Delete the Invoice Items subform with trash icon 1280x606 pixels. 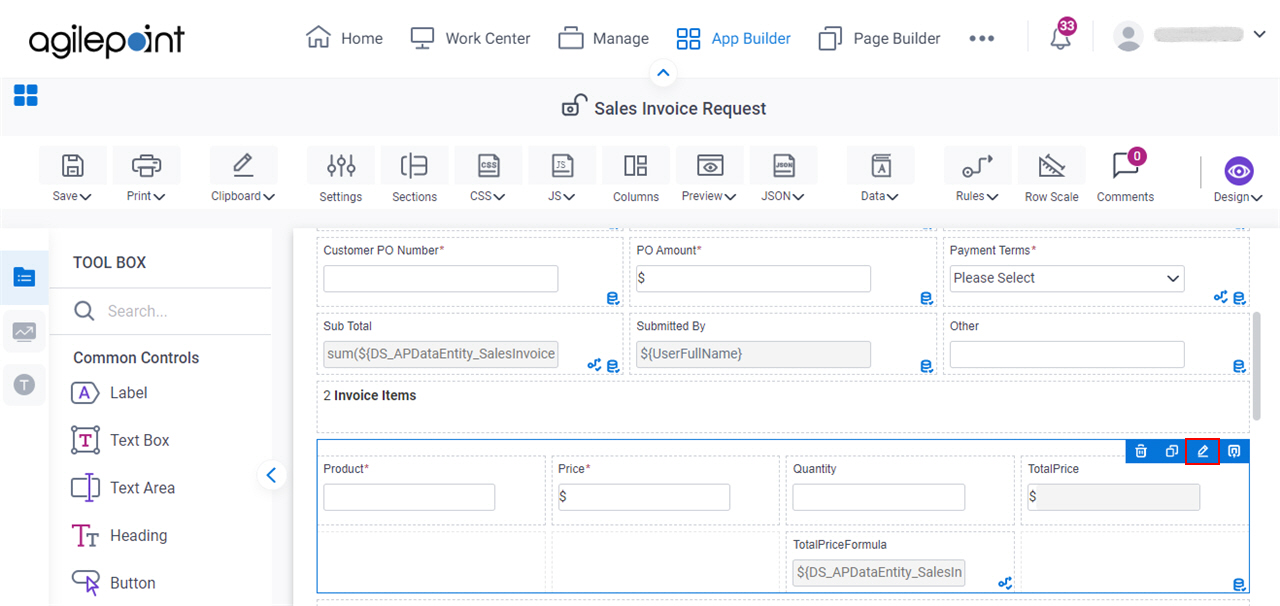pos(1141,452)
